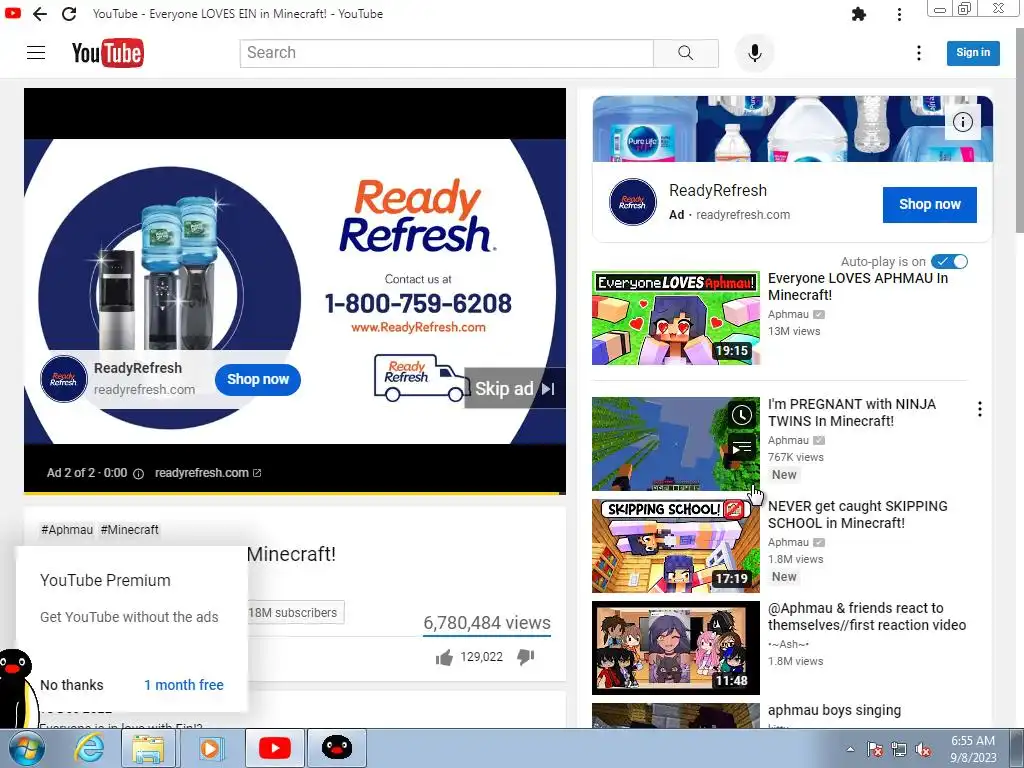The height and width of the screenshot is (768, 1024).
Task: Click the penguin app taskbar icon
Action: coord(337,748)
